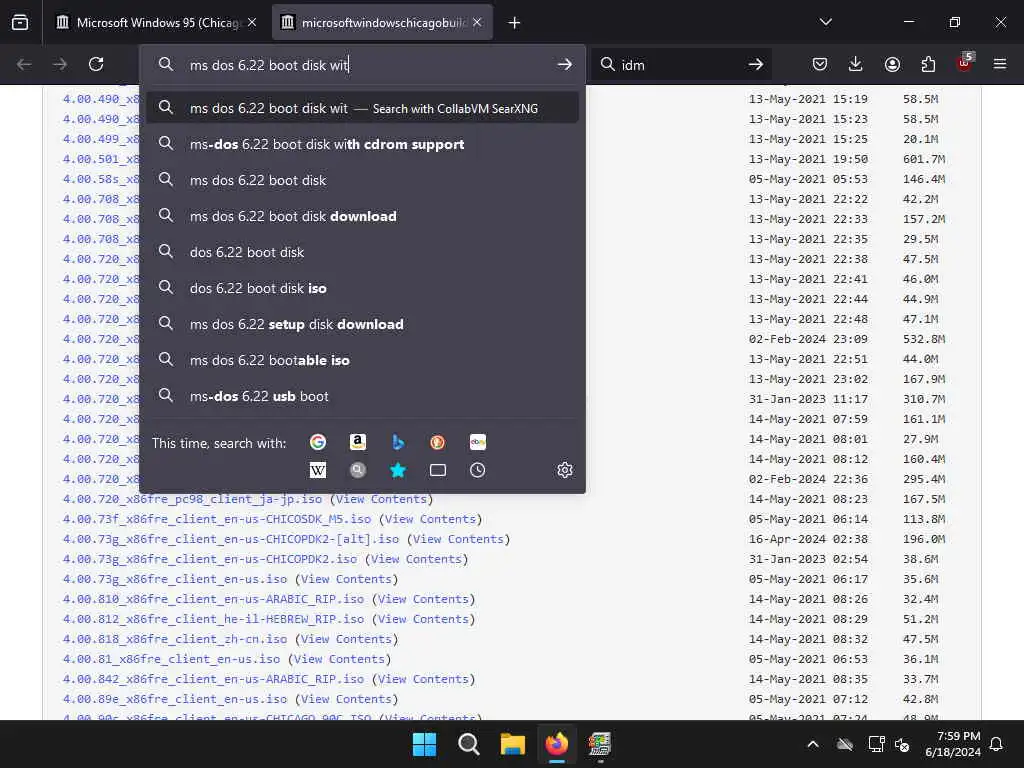1024x768 pixels.
Task: Open Windows taskbar Search
Action: tap(468, 744)
